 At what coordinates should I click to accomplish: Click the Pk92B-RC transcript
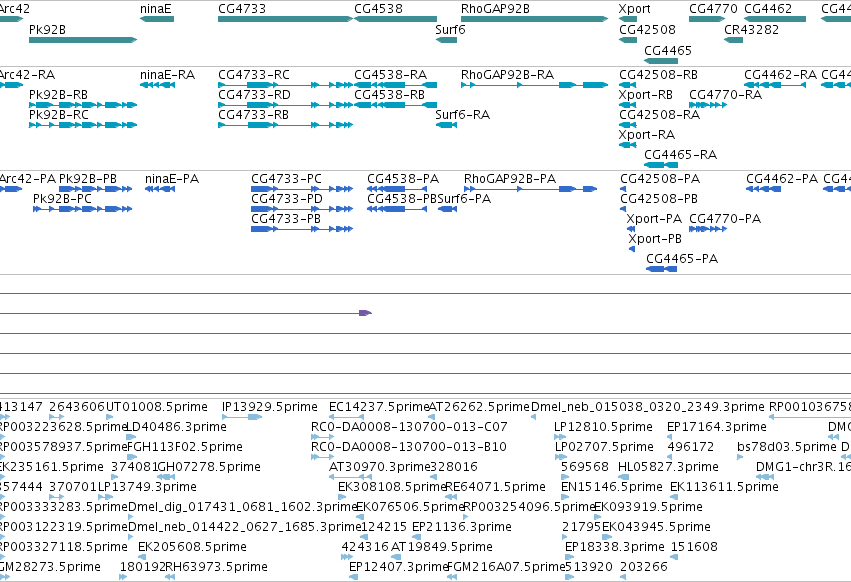point(83,125)
